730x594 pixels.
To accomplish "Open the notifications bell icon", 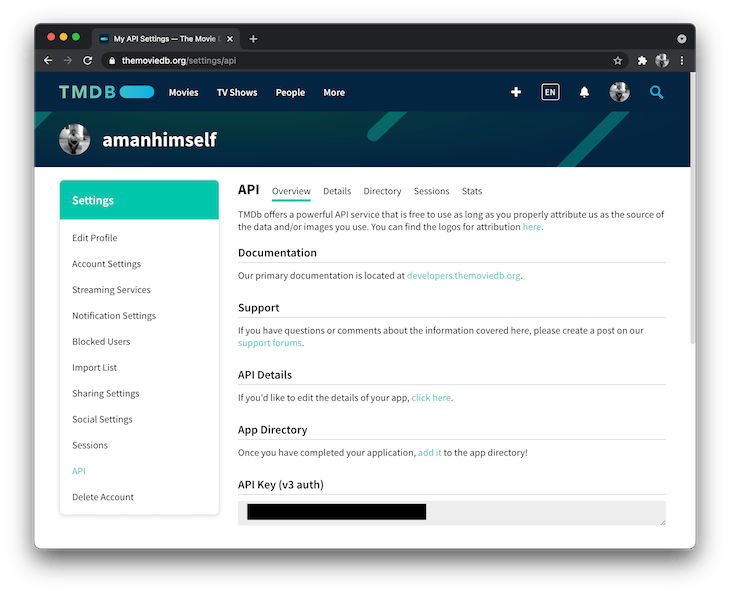I will [x=585, y=92].
